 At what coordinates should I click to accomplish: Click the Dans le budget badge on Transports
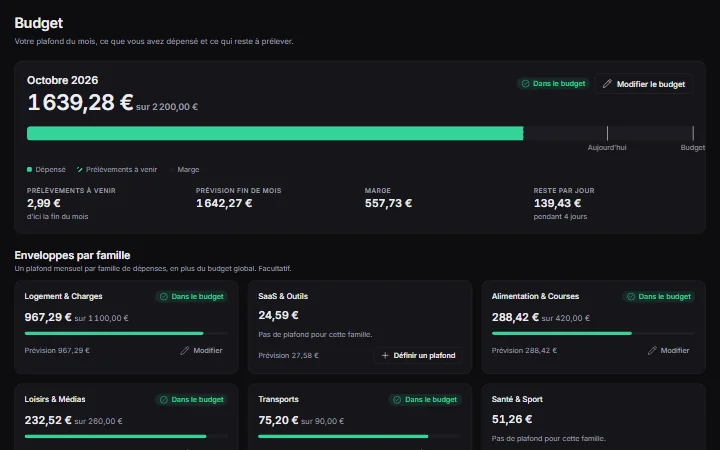pyautogui.click(x=425, y=399)
